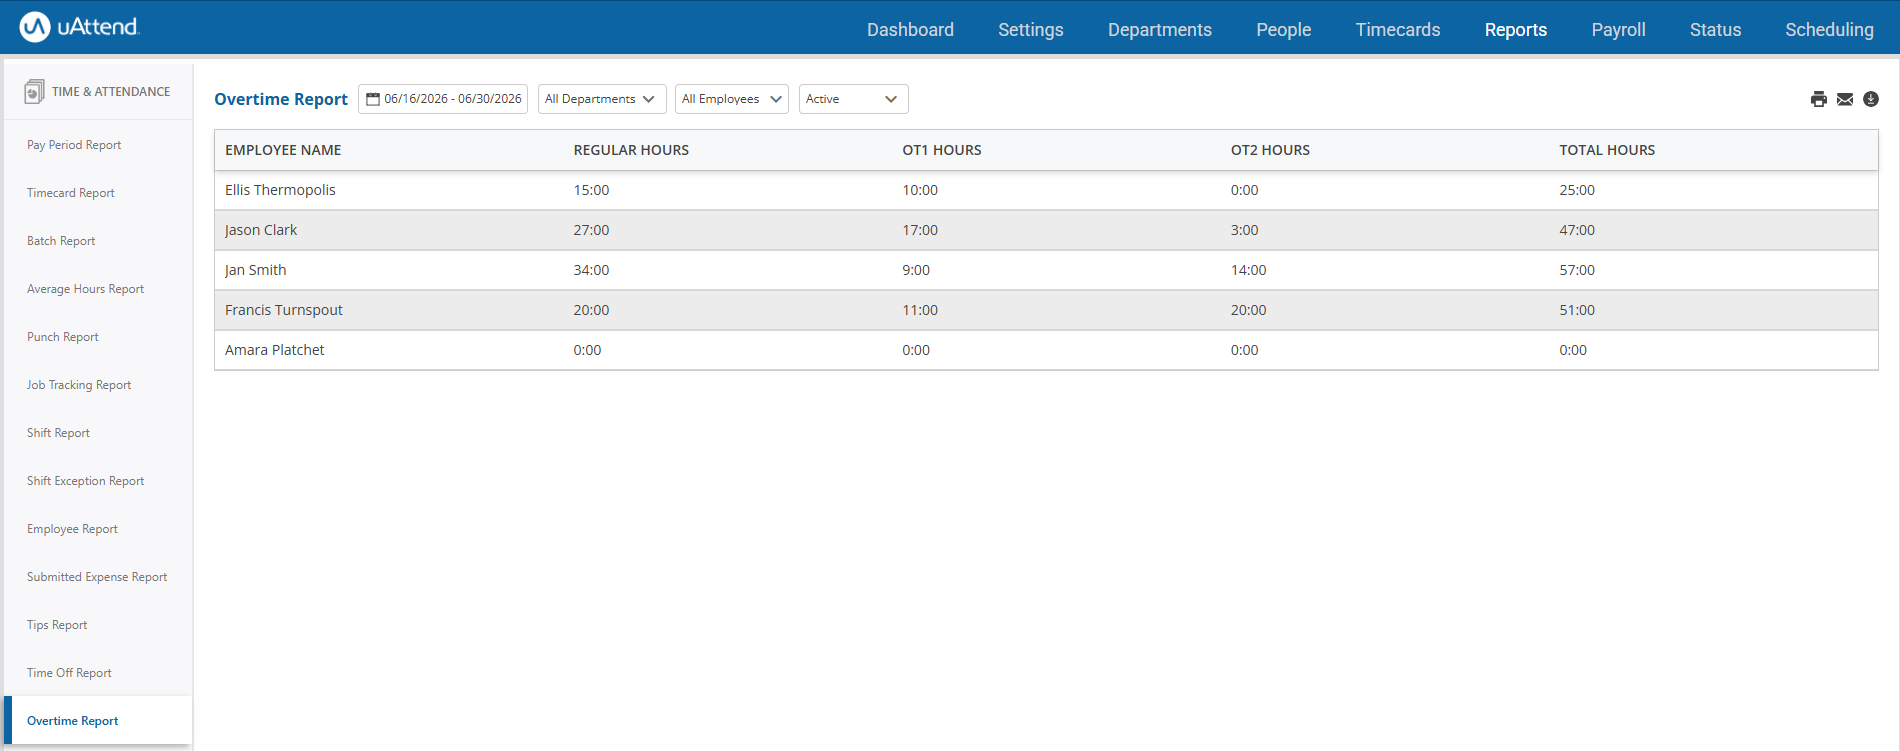This screenshot has height=751, width=1900.
Task: Click Francis Turnspout's total hours 51:00
Action: (1577, 310)
